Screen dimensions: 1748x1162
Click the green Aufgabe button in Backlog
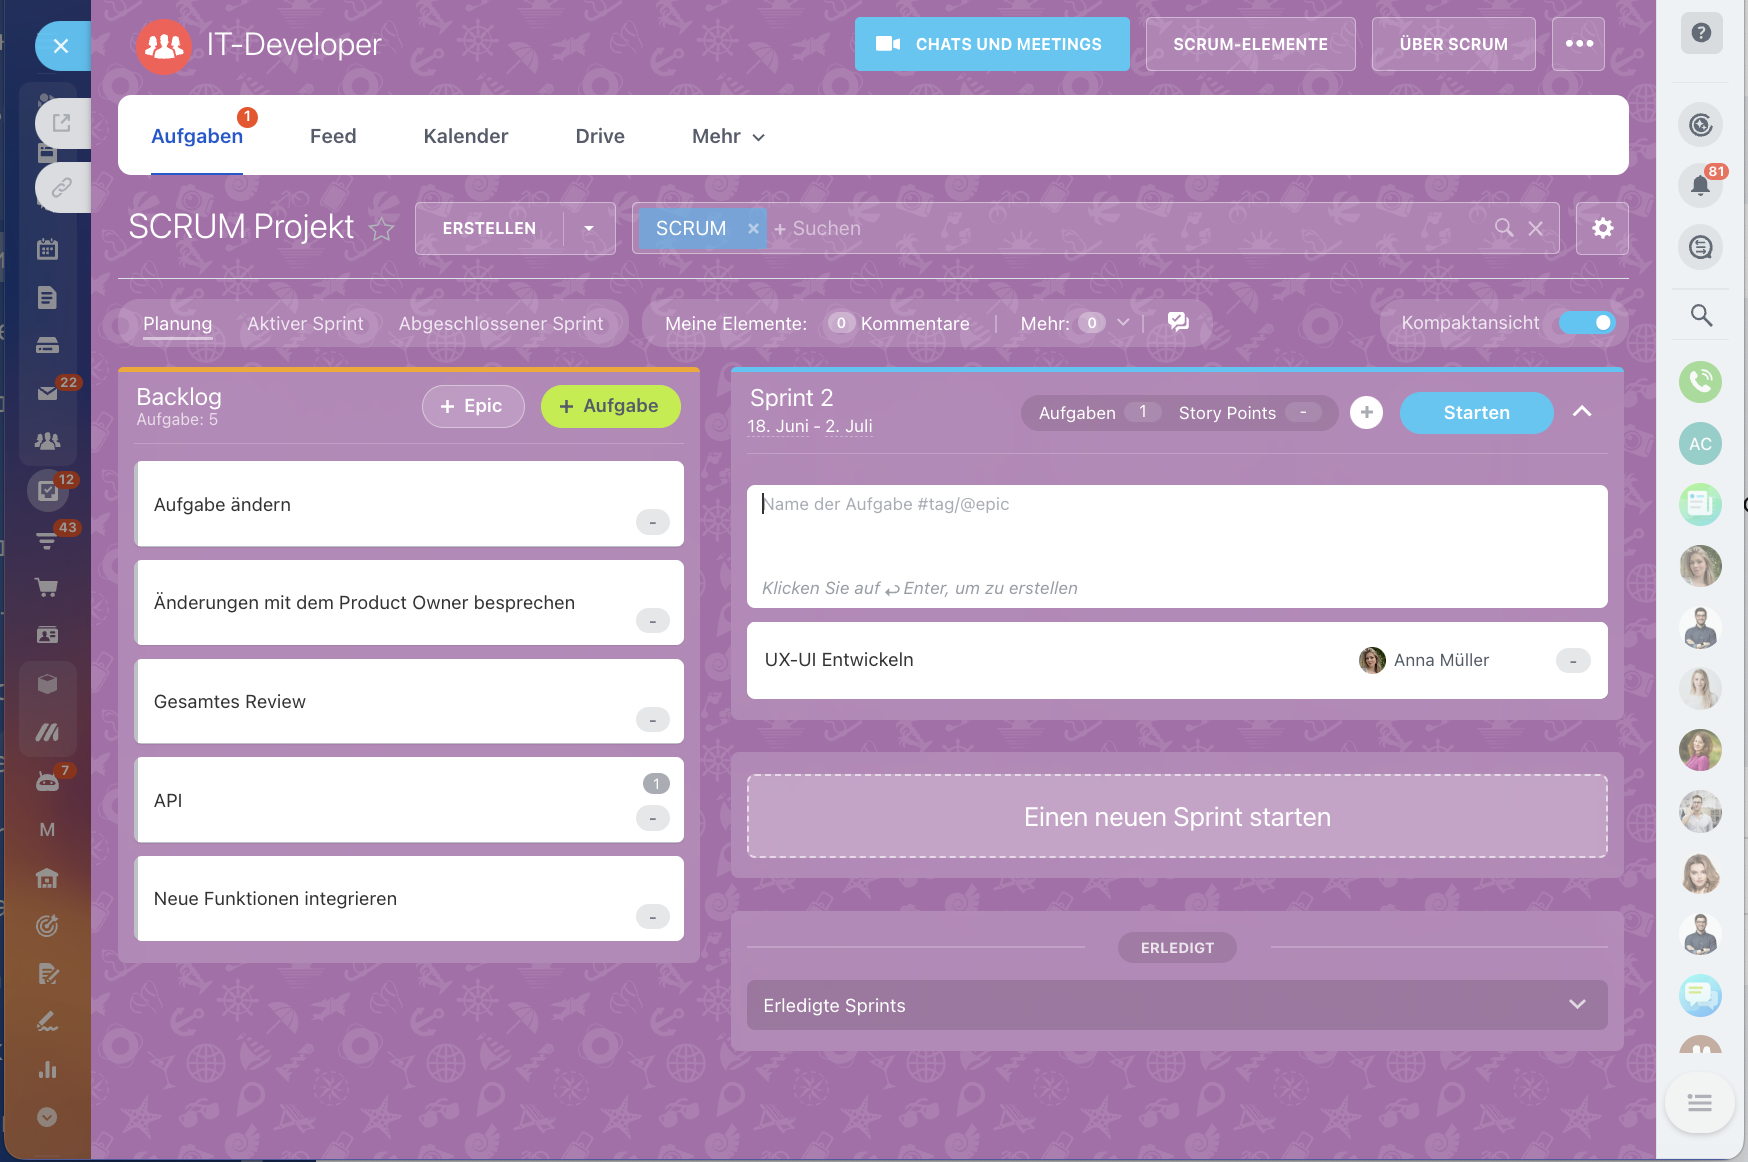tap(610, 406)
